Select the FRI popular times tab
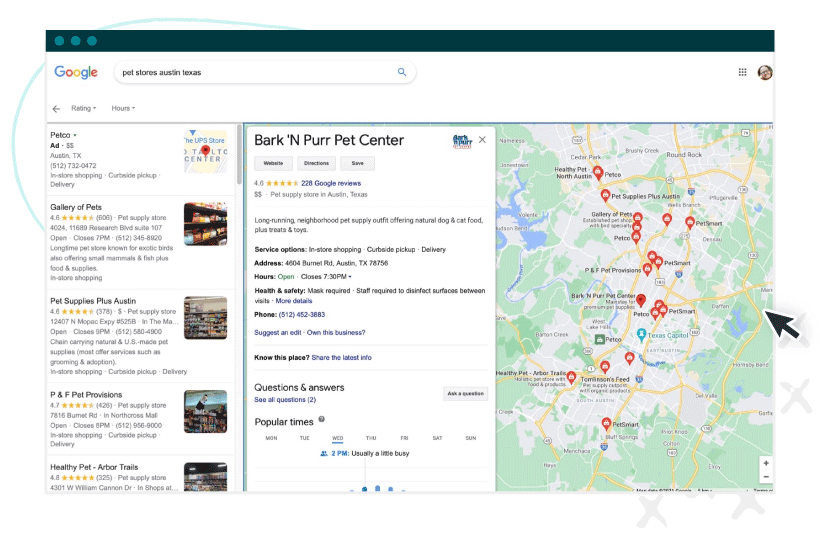Viewport: 820px width, 533px height. coord(404,438)
